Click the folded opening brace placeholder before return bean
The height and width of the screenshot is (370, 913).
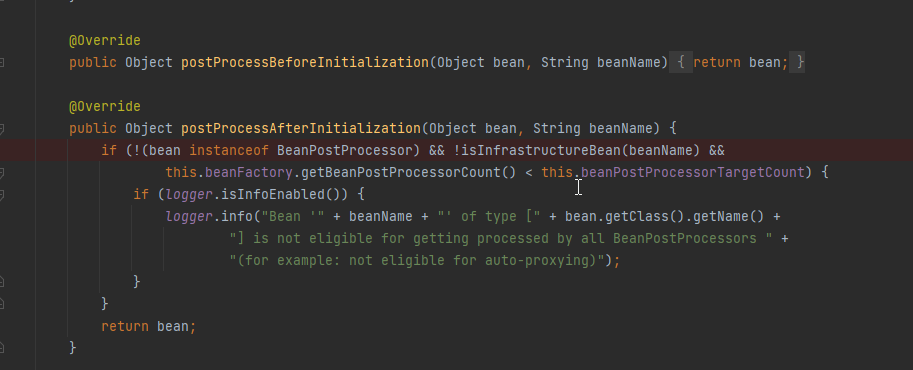pos(680,62)
